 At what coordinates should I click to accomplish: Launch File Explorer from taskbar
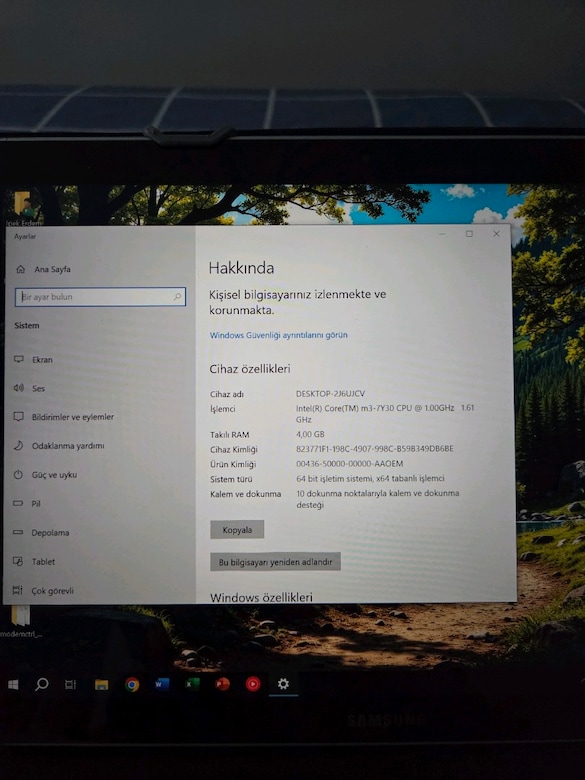[x=101, y=684]
